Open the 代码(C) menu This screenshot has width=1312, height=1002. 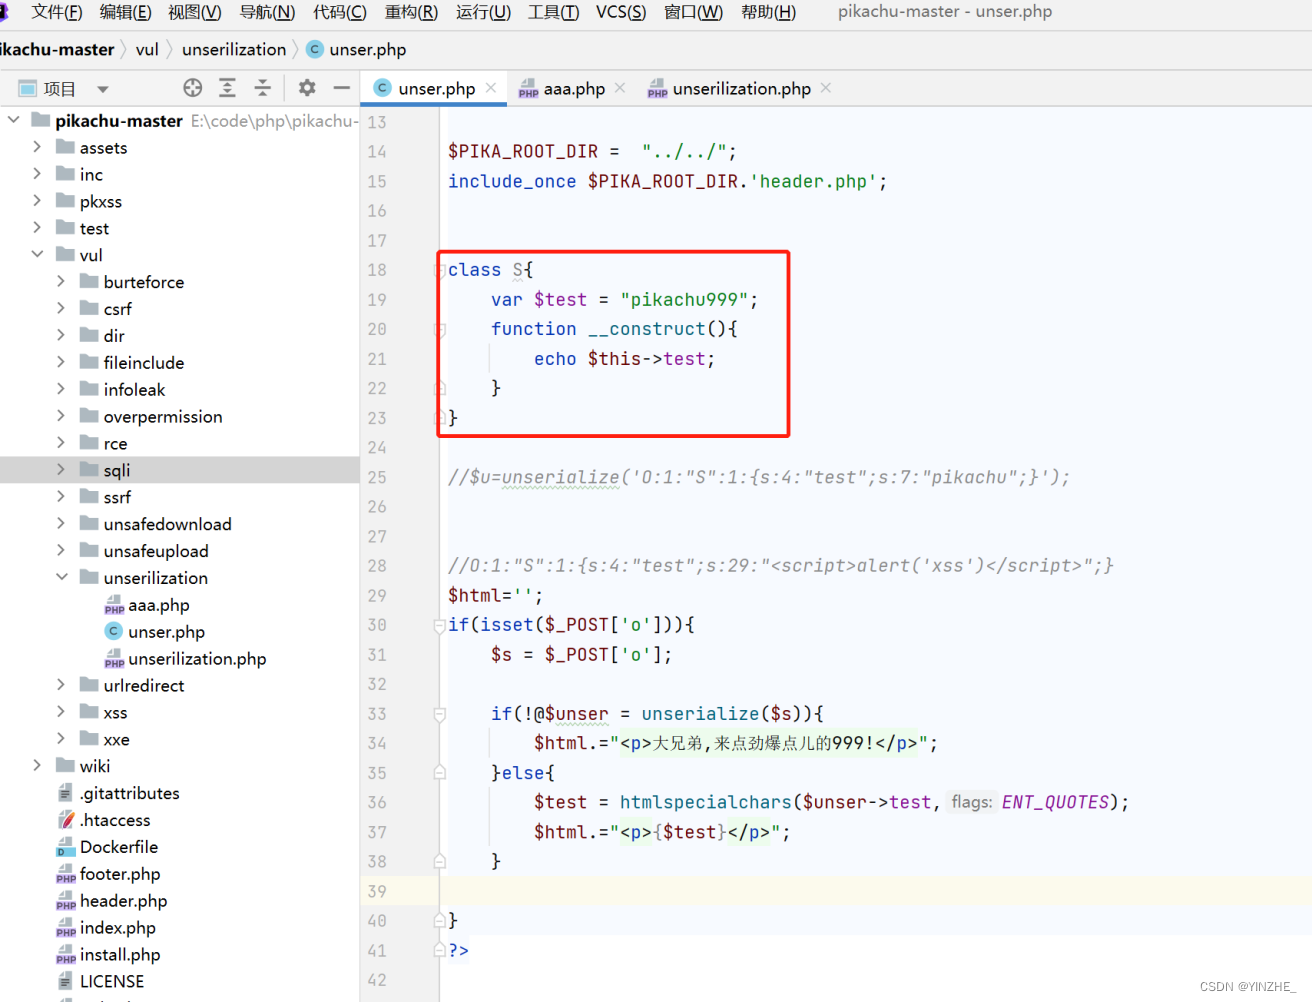tap(340, 12)
